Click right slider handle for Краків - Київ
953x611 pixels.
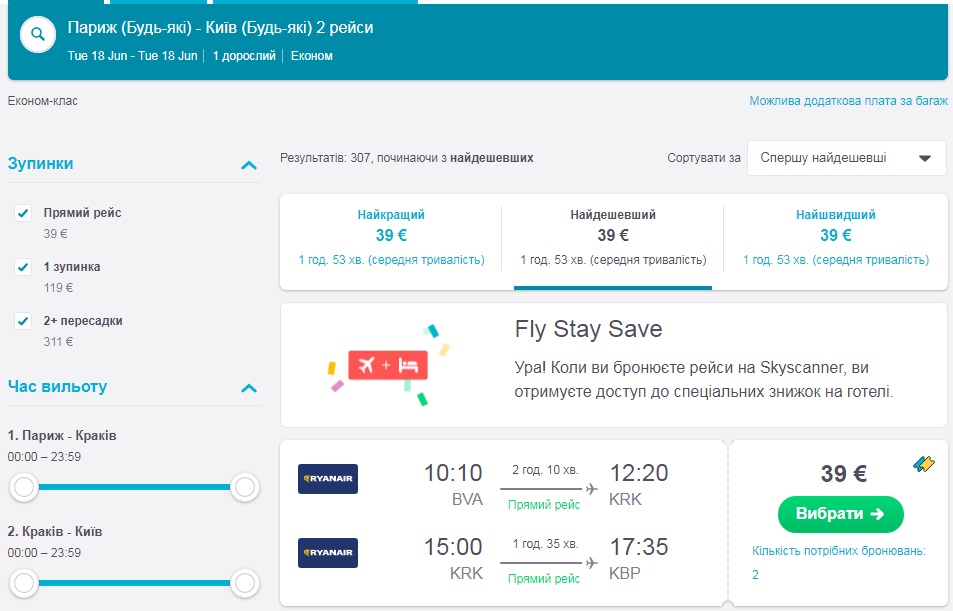coord(244,581)
